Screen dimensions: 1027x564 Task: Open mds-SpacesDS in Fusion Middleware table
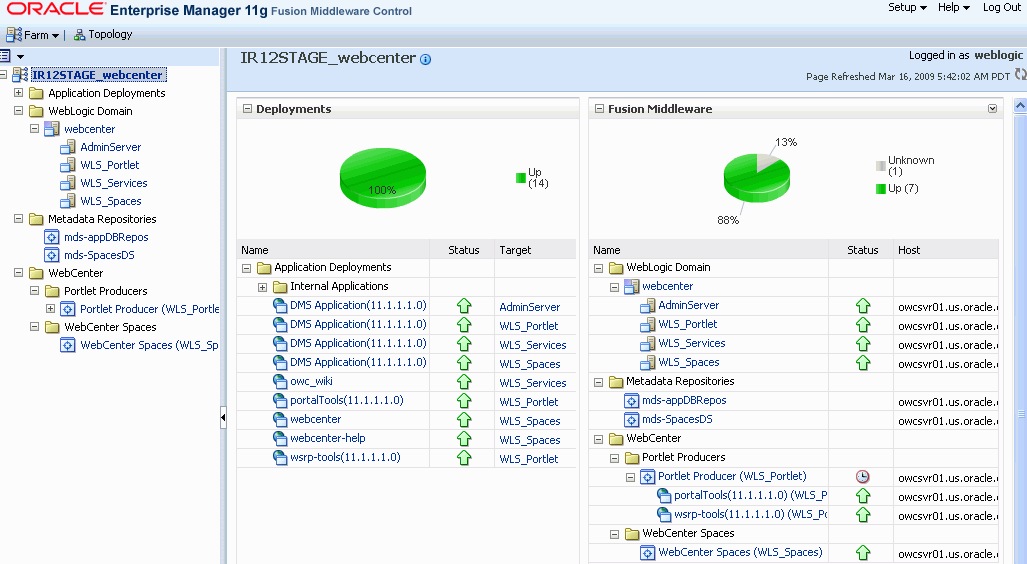[677, 419]
